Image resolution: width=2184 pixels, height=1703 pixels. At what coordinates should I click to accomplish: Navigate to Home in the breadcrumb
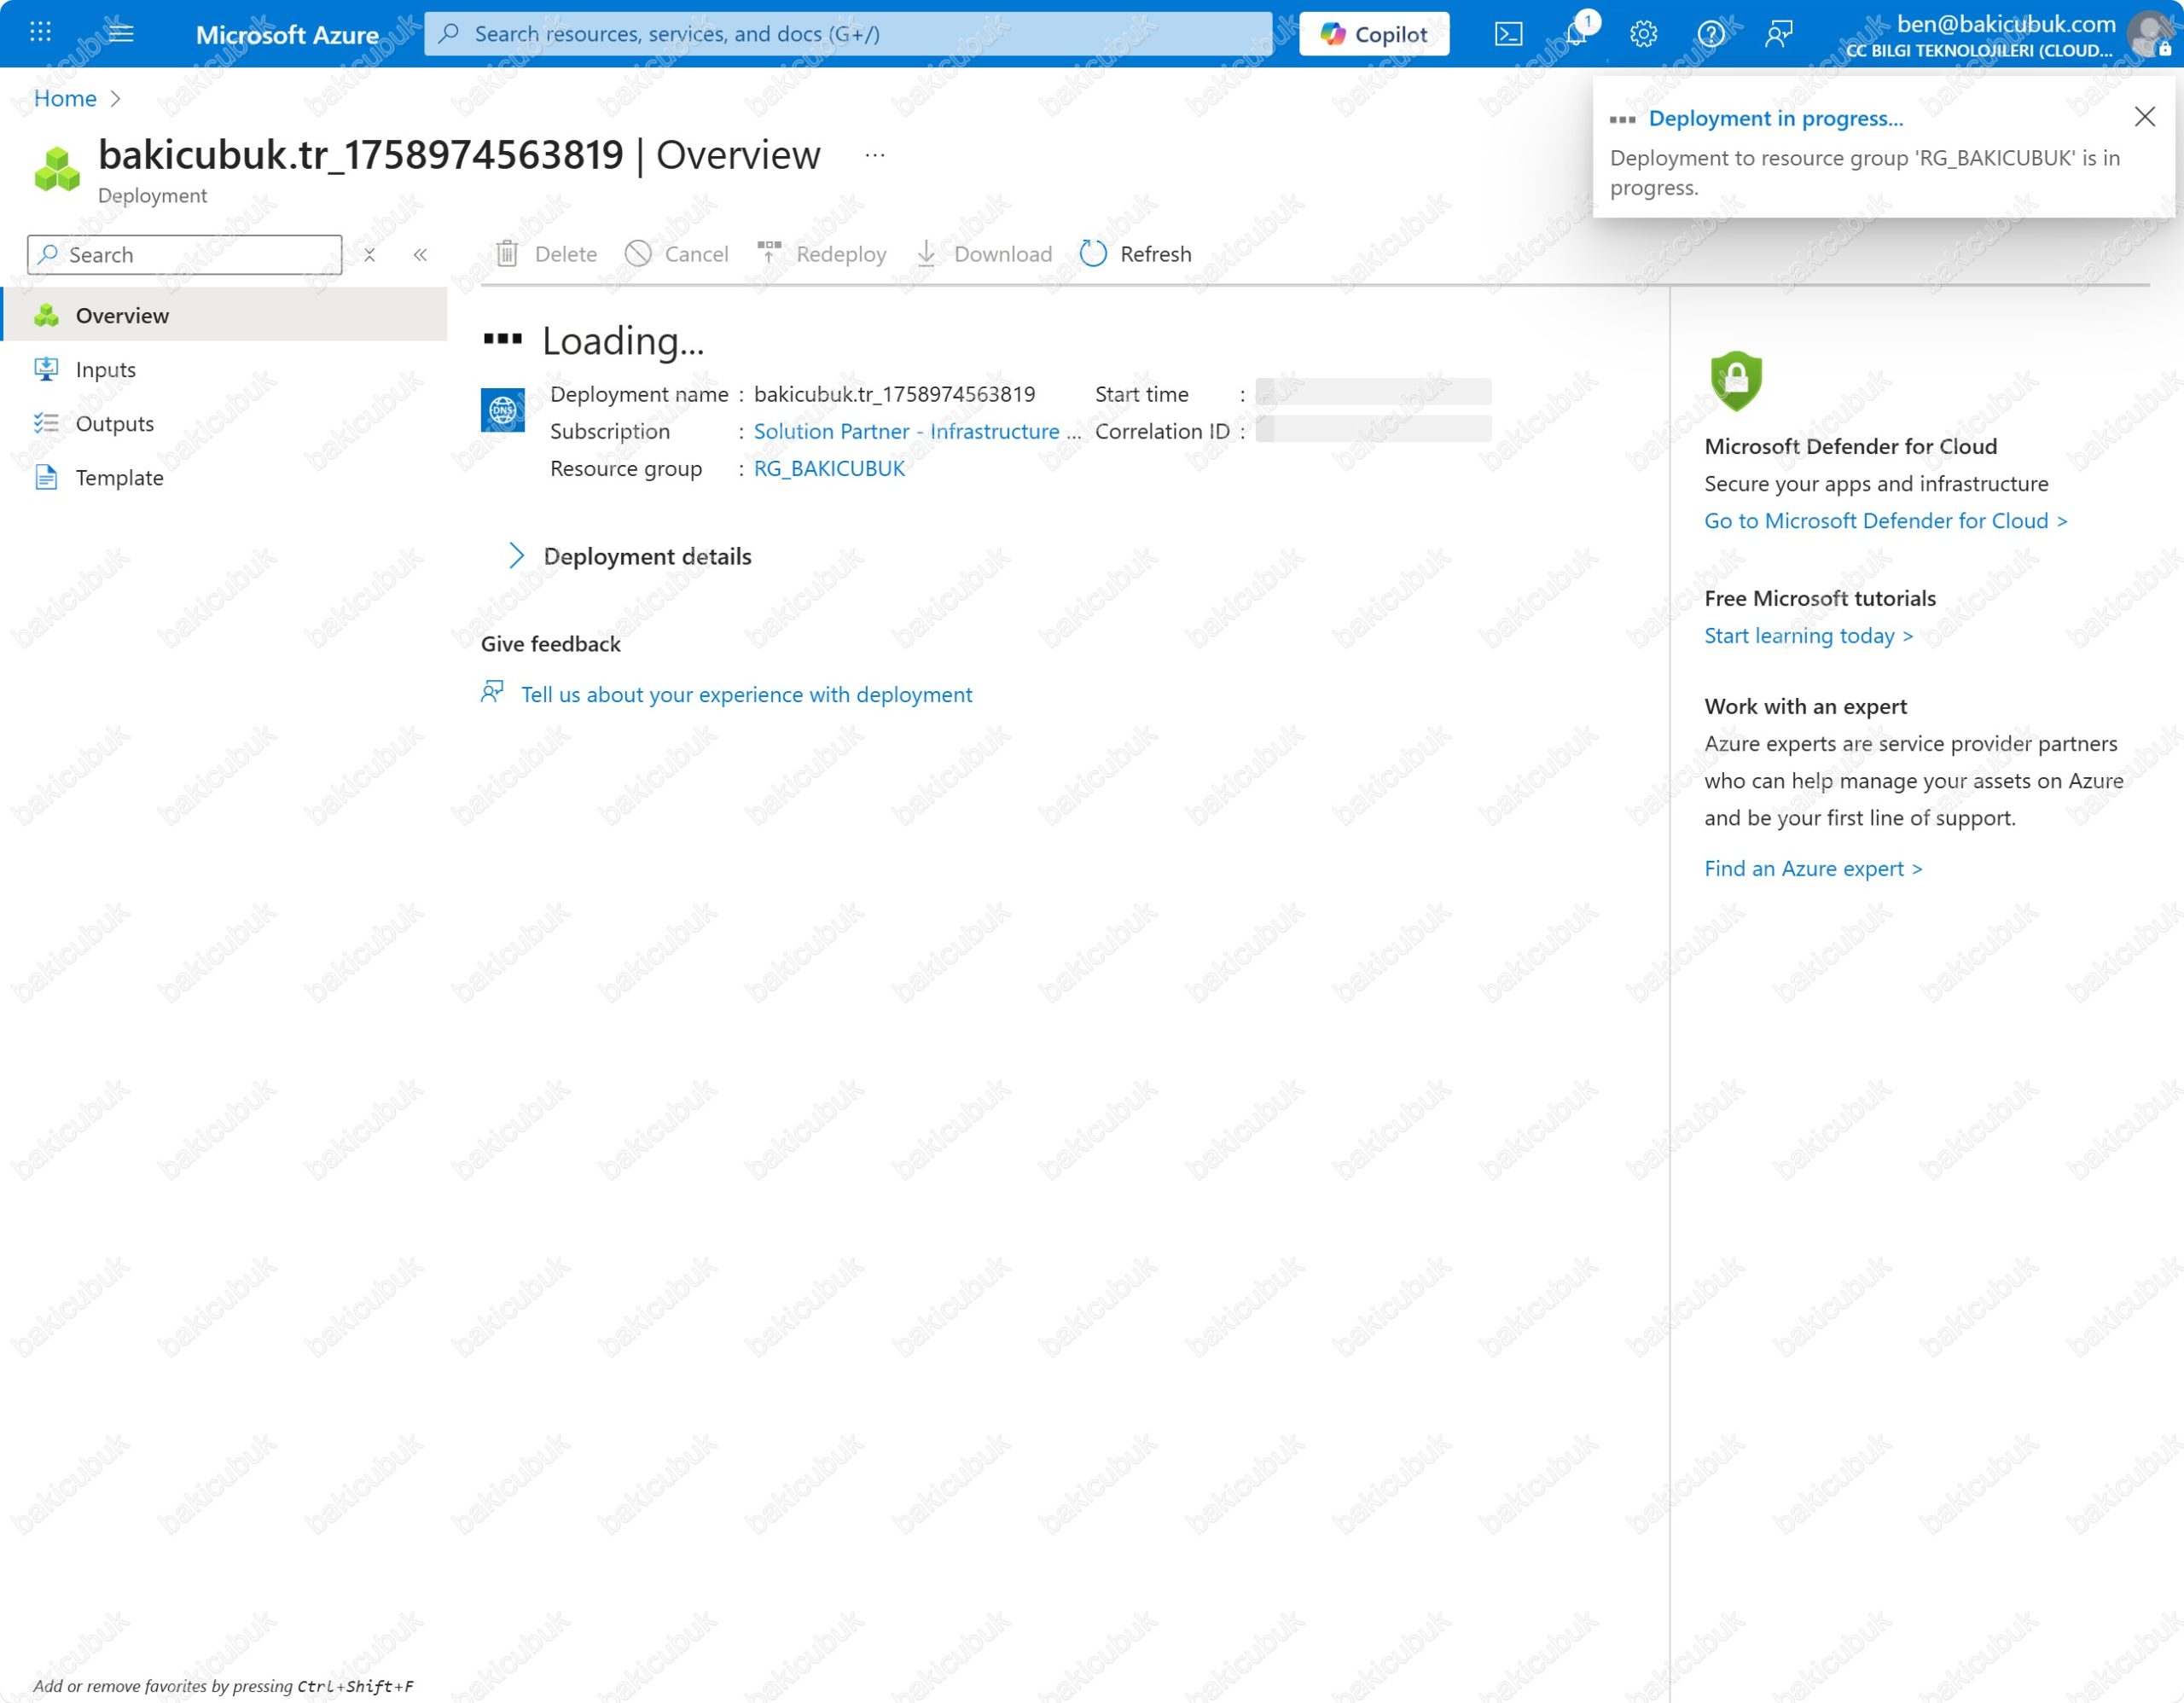click(x=65, y=98)
